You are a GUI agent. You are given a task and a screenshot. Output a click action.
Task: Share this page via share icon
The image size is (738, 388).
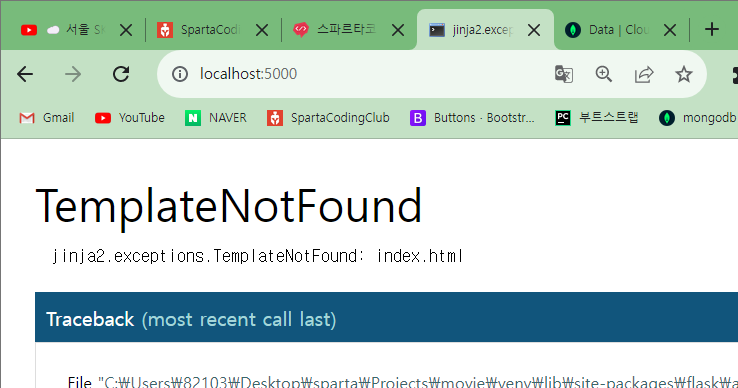(644, 74)
